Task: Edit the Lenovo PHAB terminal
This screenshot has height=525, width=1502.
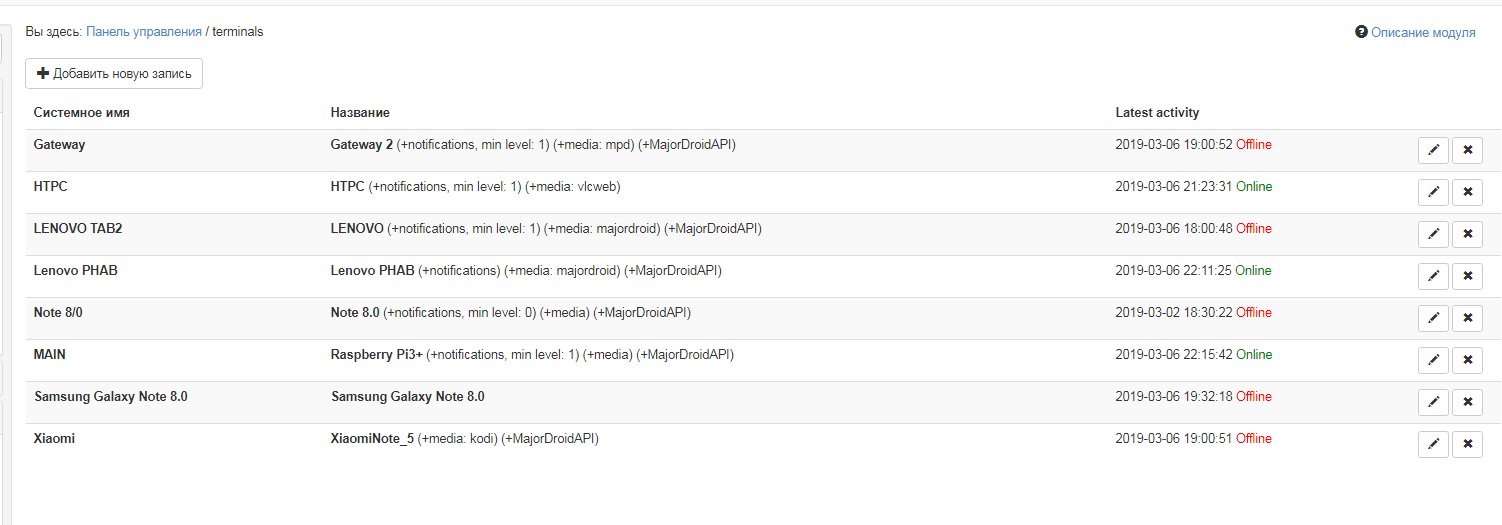Action: click(x=1433, y=276)
